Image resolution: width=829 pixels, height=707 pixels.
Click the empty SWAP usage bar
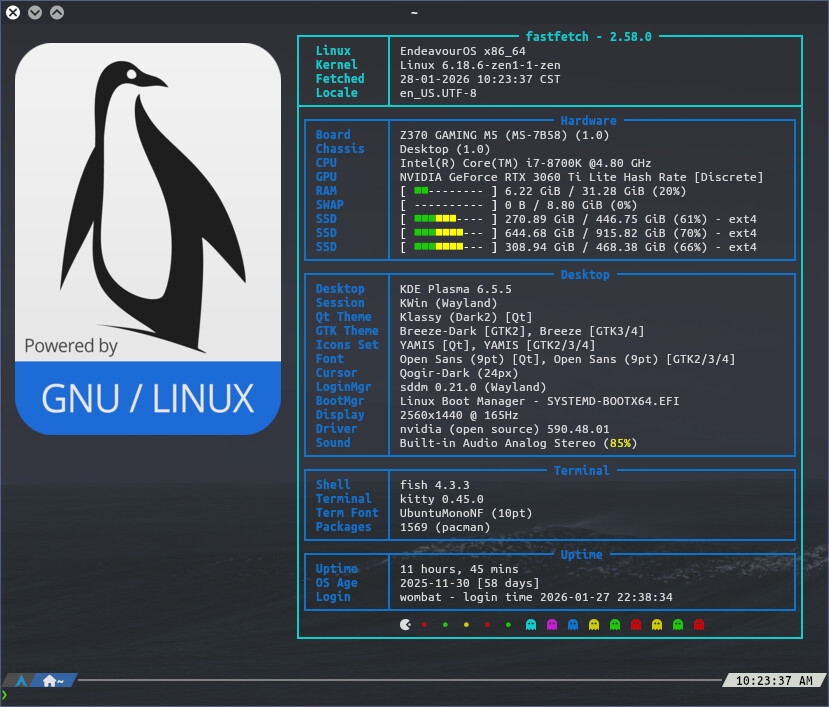[x=448, y=205]
